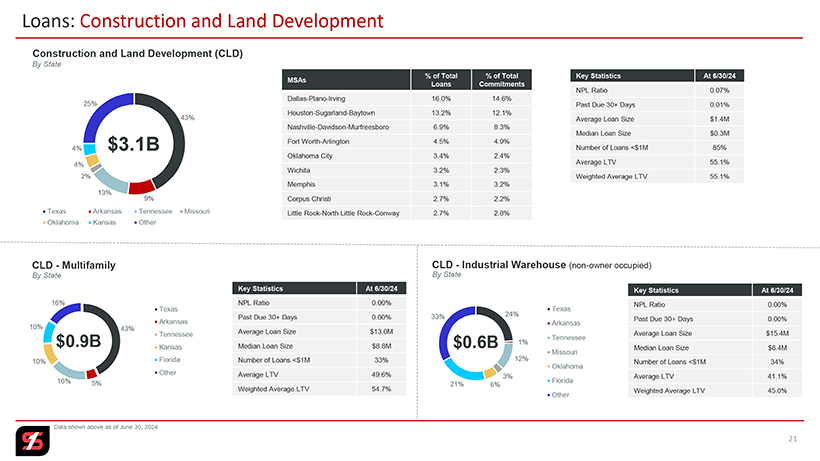Viewport: 820px width, 461px height.
Task: Click the $3.1B donut chart center
Action: (x=133, y=144)
